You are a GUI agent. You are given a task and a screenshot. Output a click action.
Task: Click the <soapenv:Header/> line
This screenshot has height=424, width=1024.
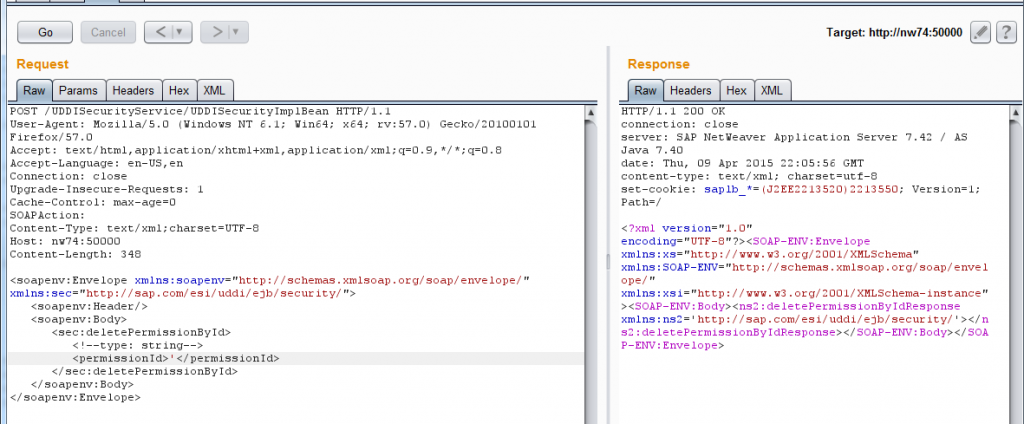[x=89, y=306]
